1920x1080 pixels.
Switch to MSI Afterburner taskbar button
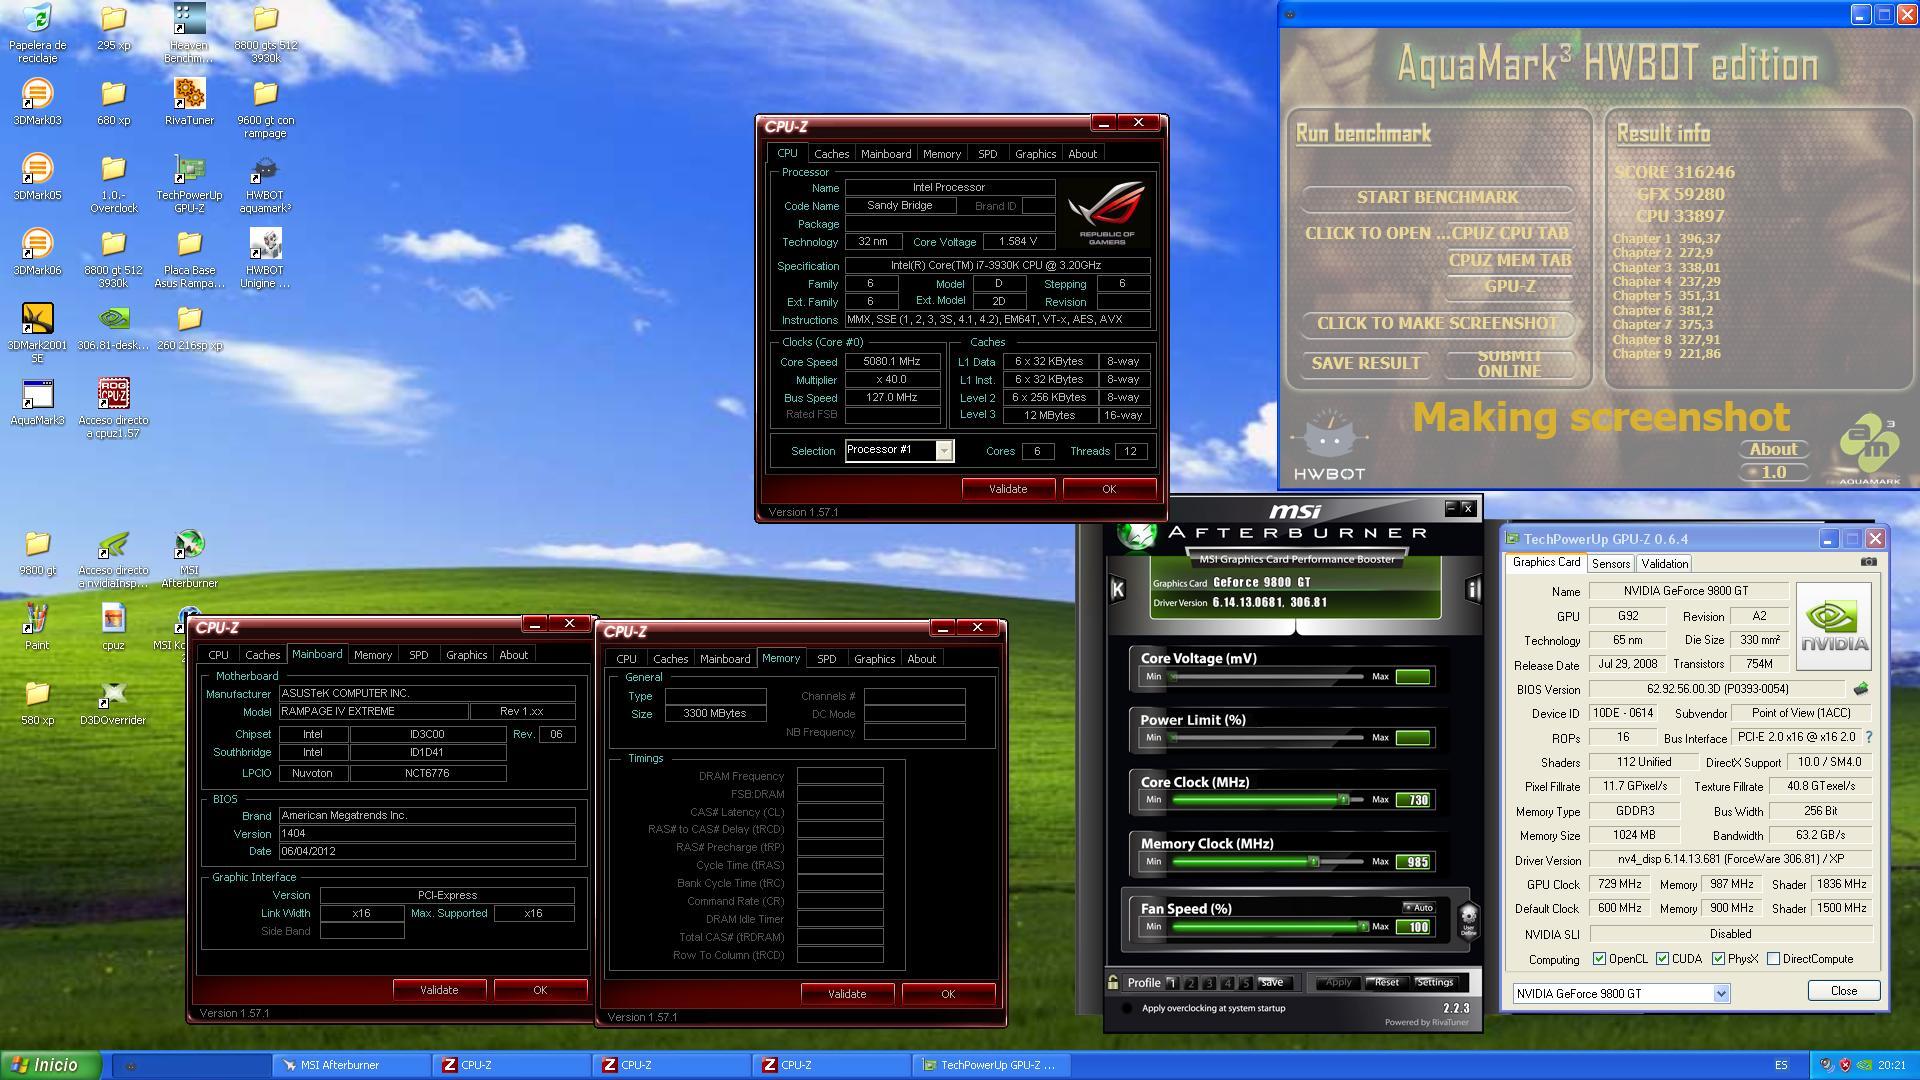click(x=351, y=1065)
